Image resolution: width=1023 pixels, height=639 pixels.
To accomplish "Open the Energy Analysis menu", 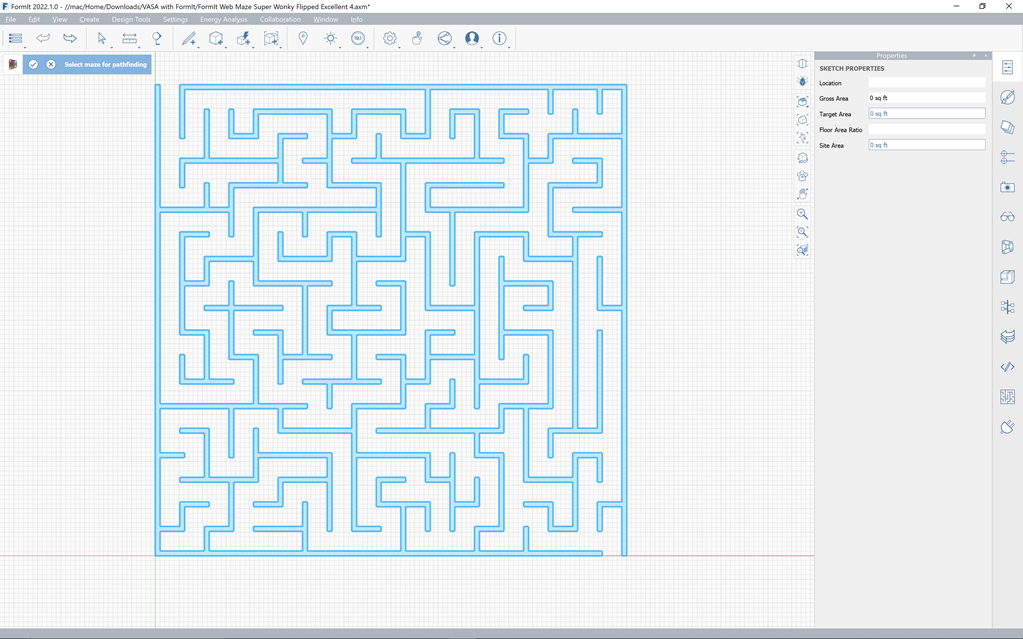I will [x=223, y=19].
